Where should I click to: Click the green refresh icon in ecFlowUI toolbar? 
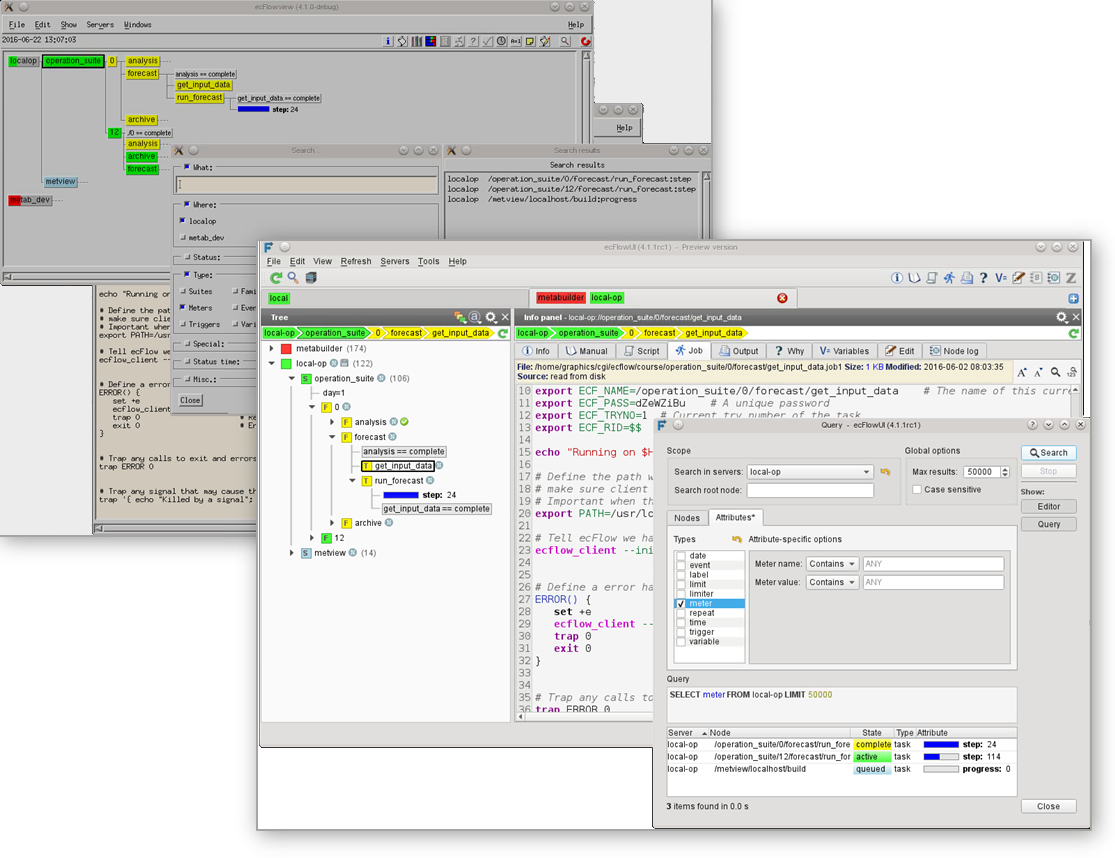pyautogui.click(x=276, y=278)
